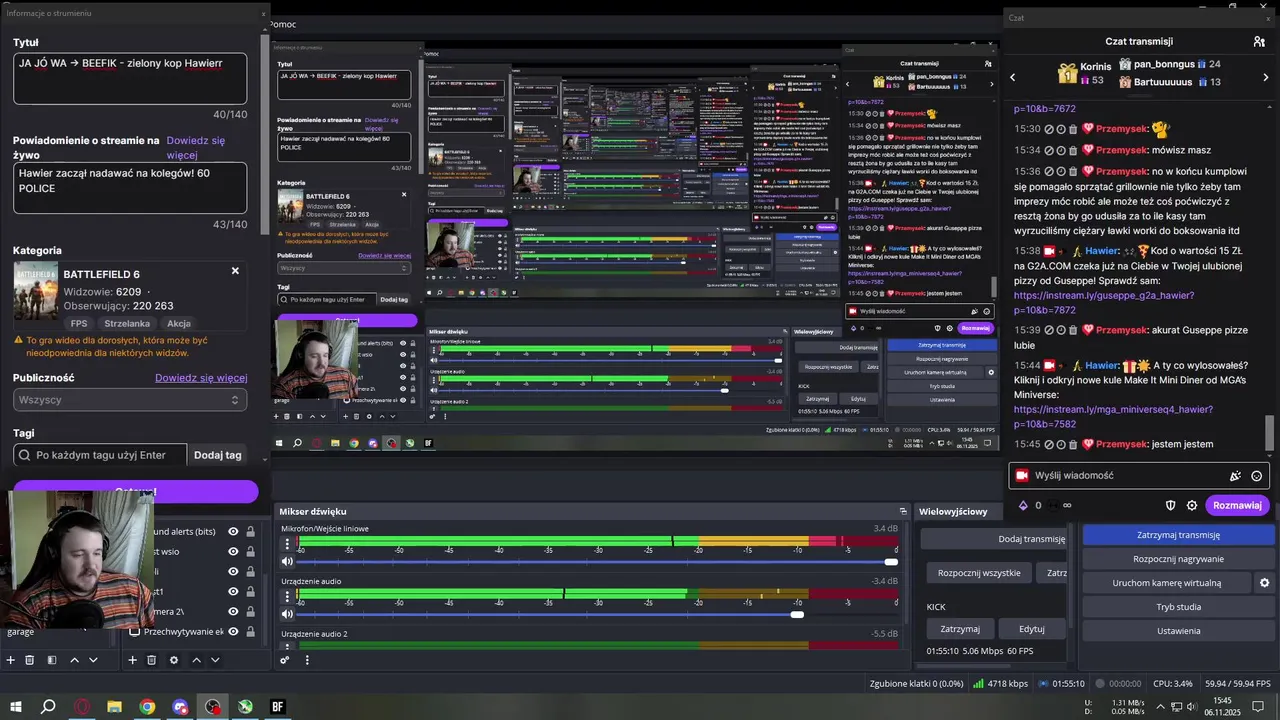Image resolution: width=1280 pixels, height=720 pixels.
Task: Open chat settings gear icon
Action: [1192, 505]
